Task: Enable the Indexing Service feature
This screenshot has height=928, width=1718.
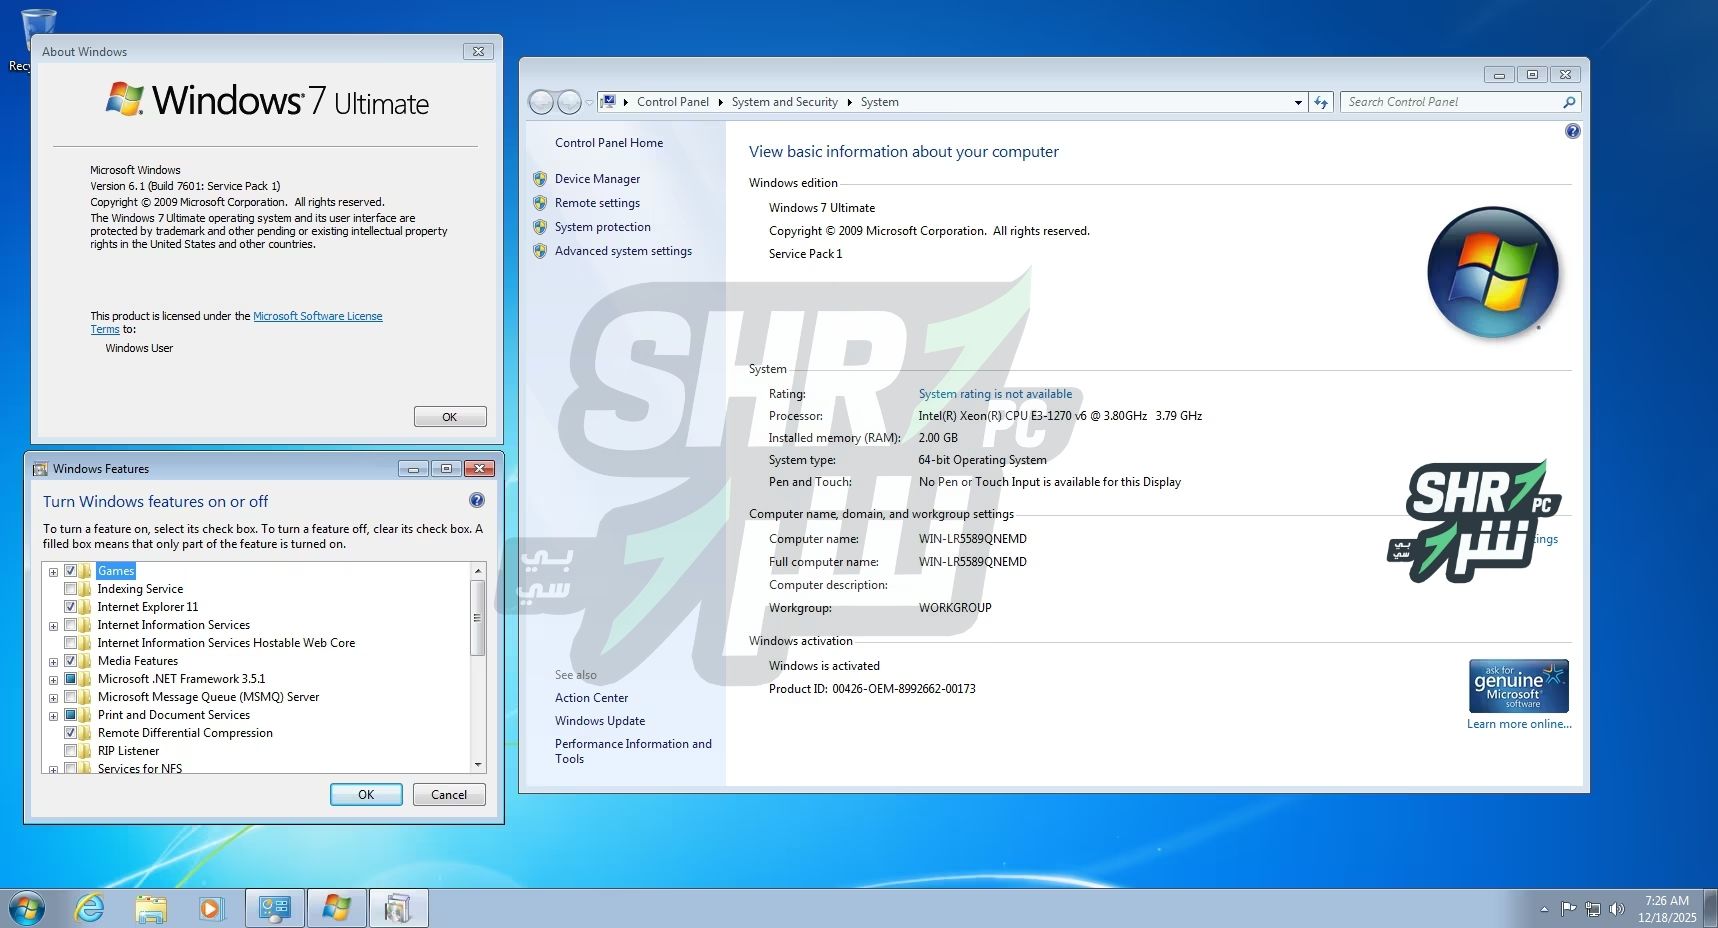Action: 71,588
